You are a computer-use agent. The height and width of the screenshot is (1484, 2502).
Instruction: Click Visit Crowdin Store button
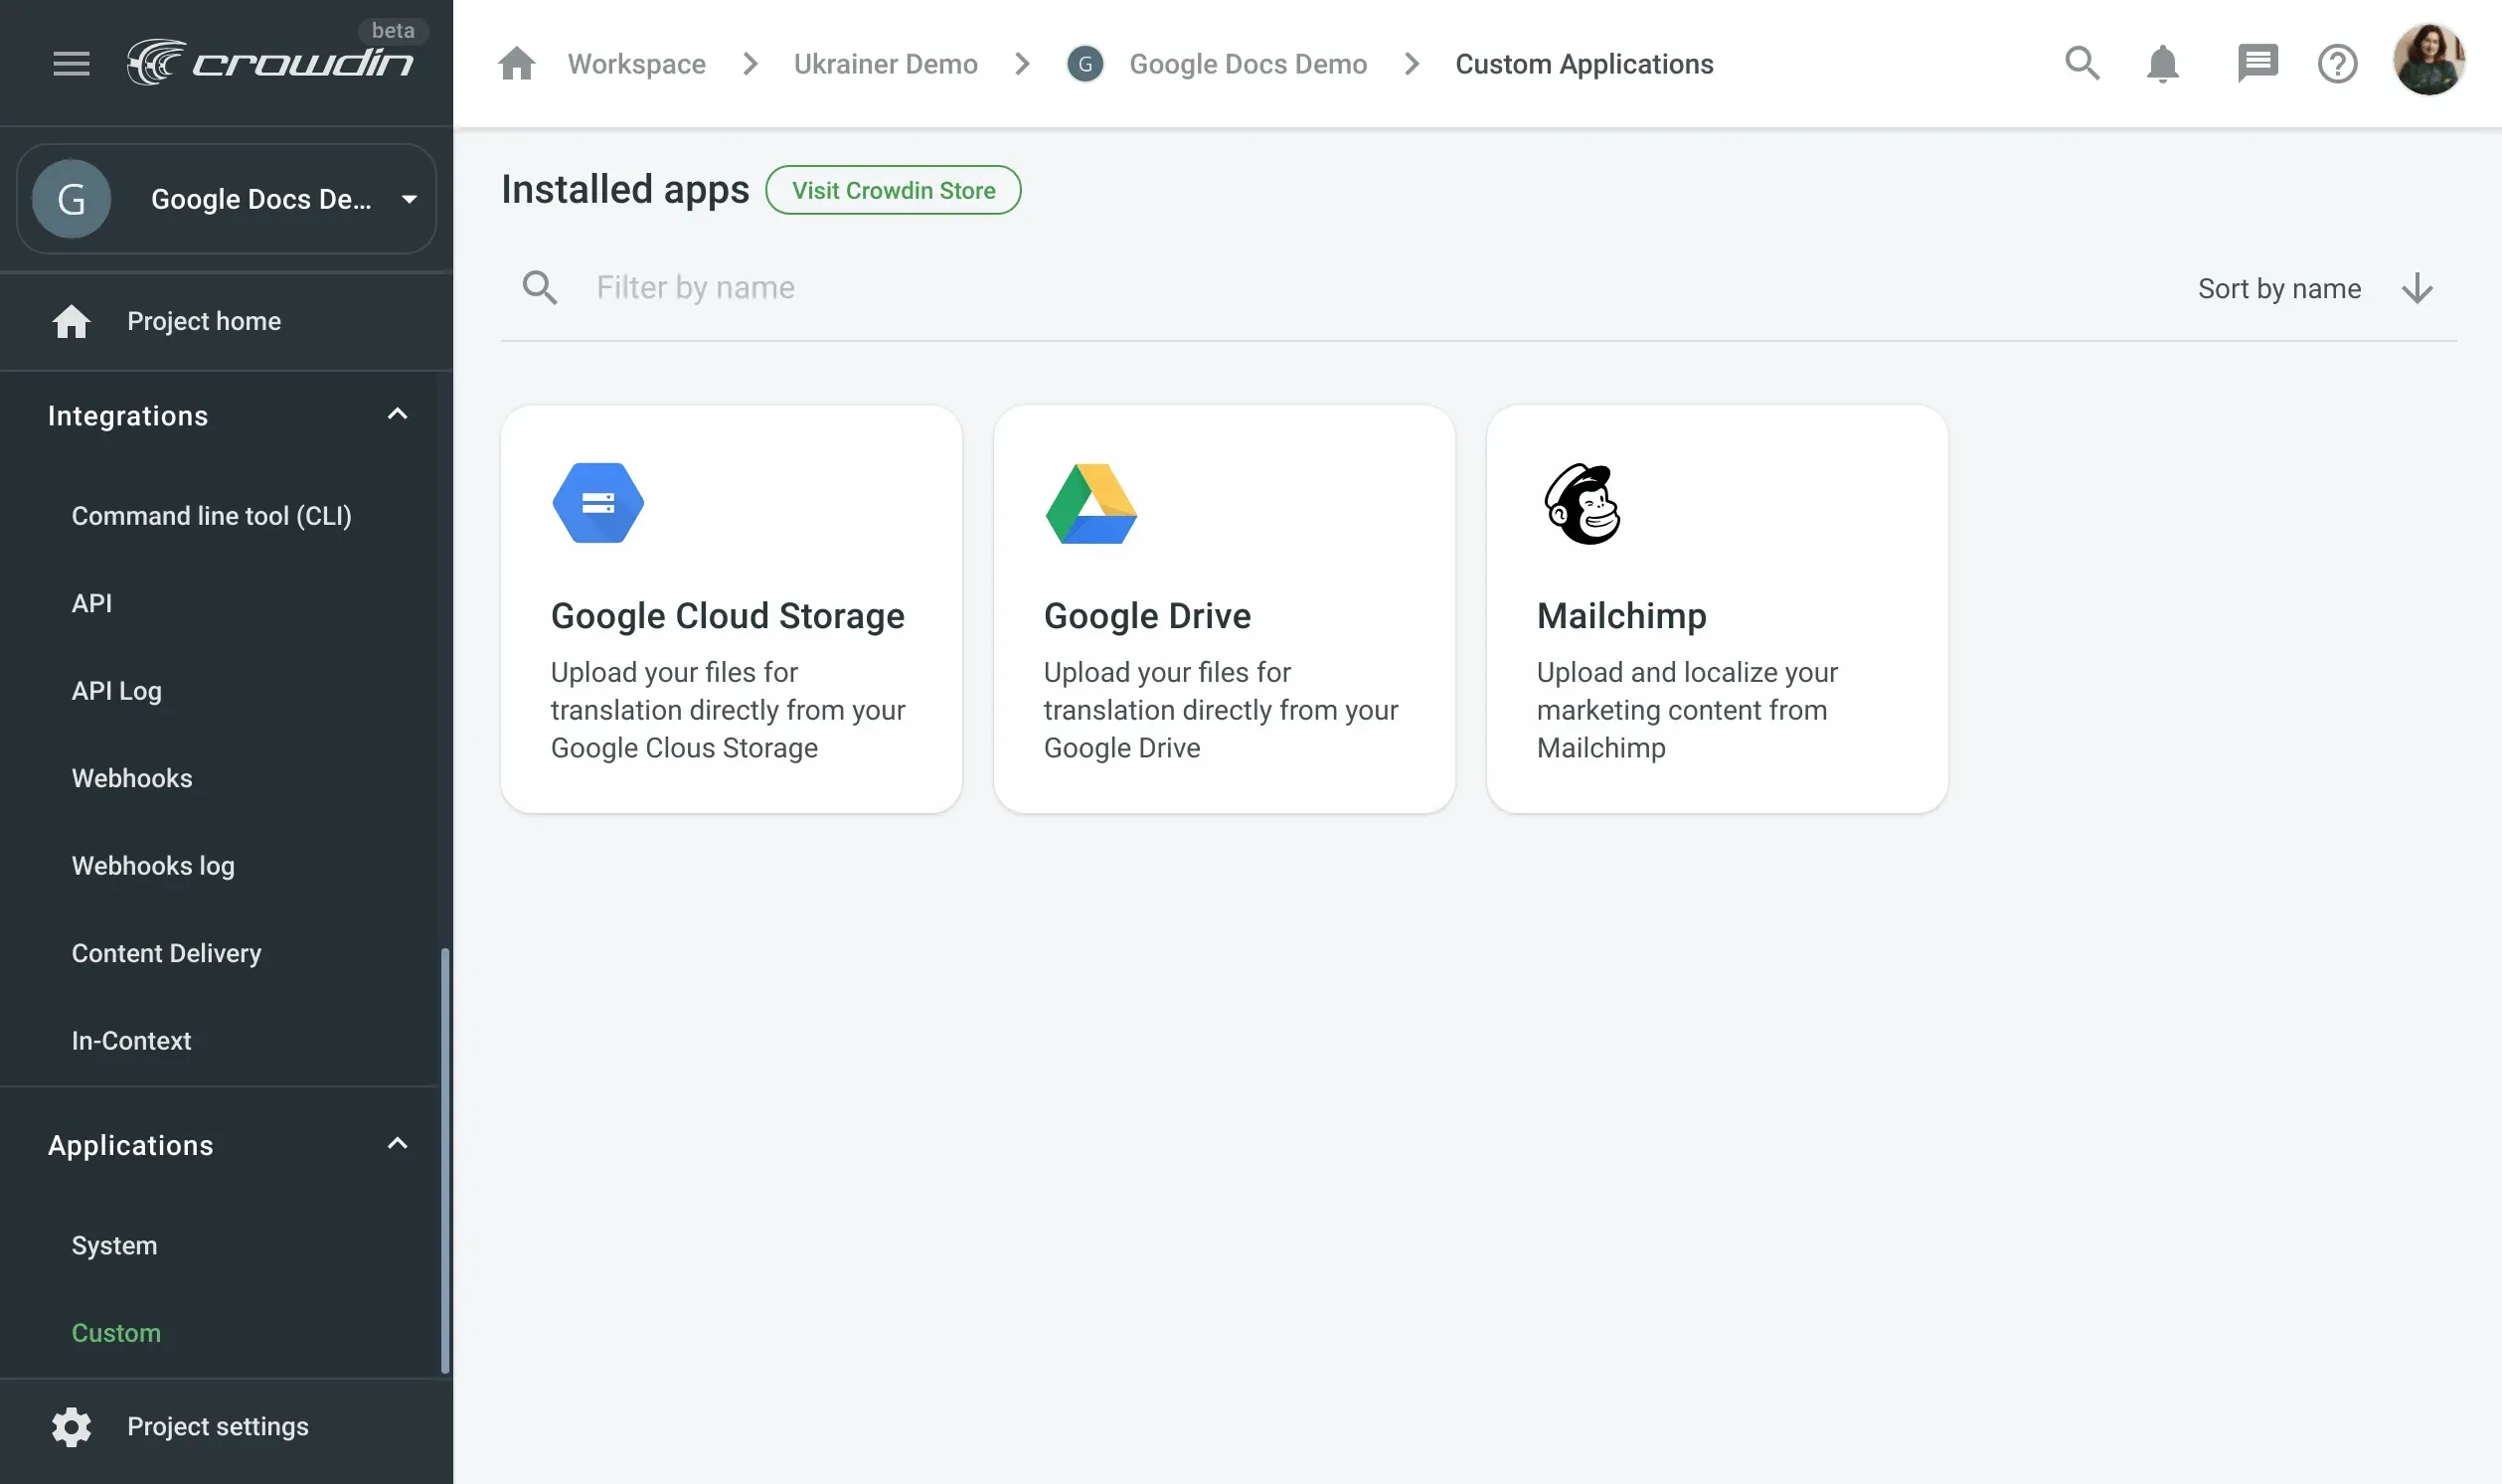pyautogui.click(x=893, y=190)
